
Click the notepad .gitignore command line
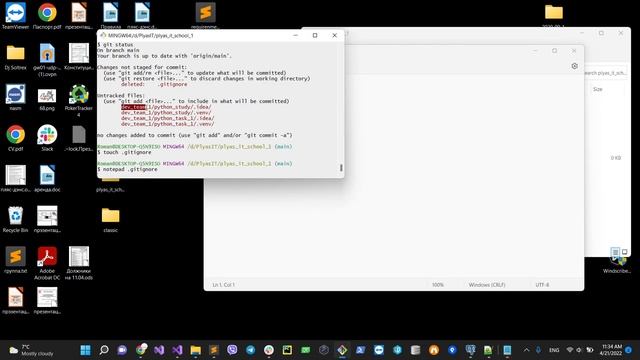coord(127,169)
